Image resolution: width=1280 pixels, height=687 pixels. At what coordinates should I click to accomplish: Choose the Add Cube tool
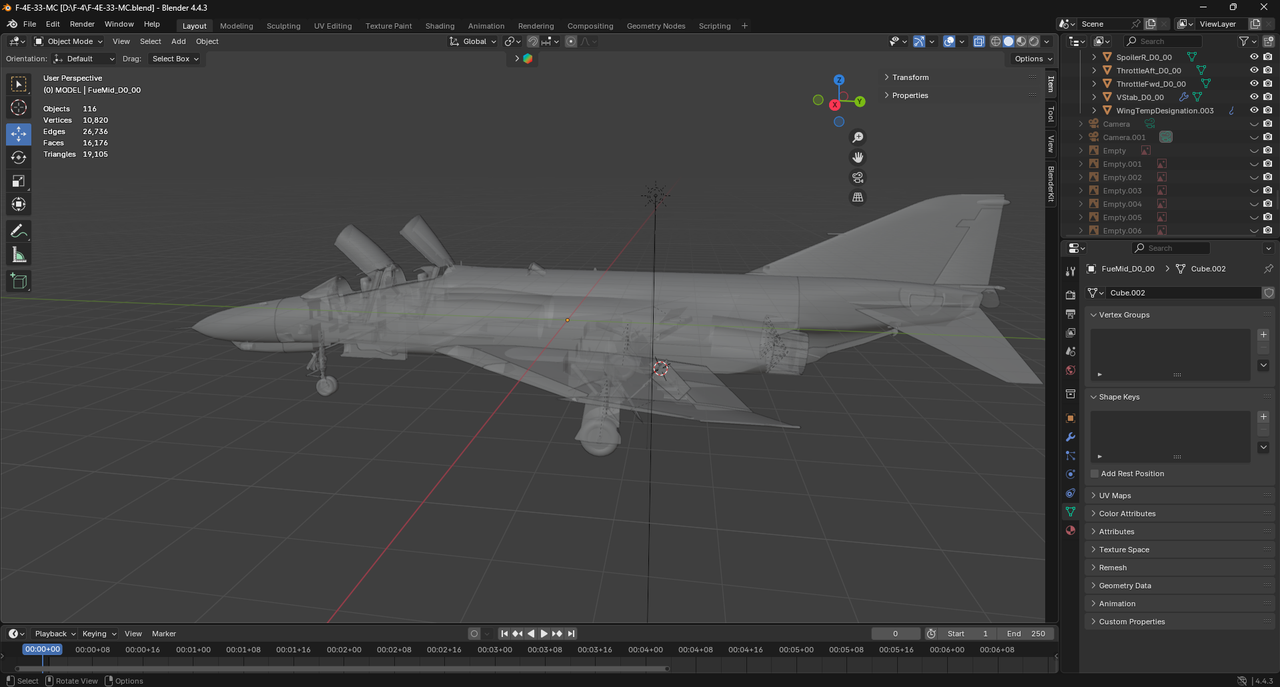pyautogui.click(x=19, y=282)
